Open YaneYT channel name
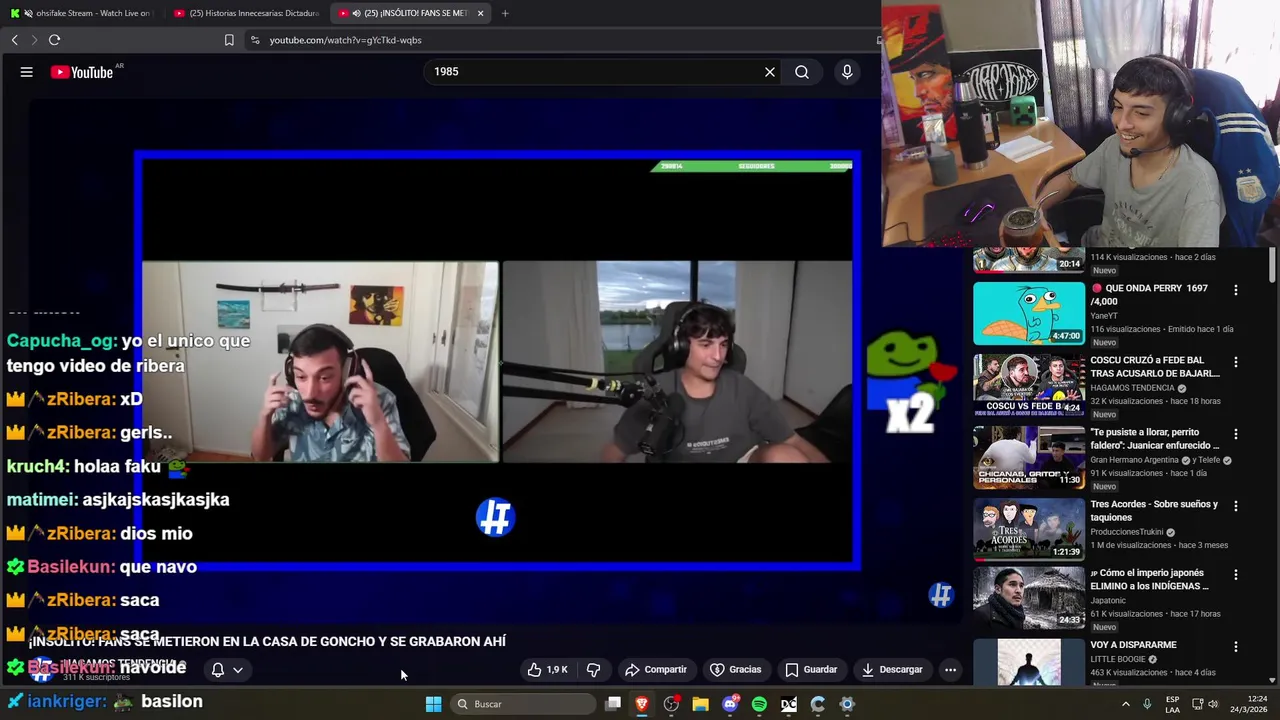1280x720 pixels. 1104,316
